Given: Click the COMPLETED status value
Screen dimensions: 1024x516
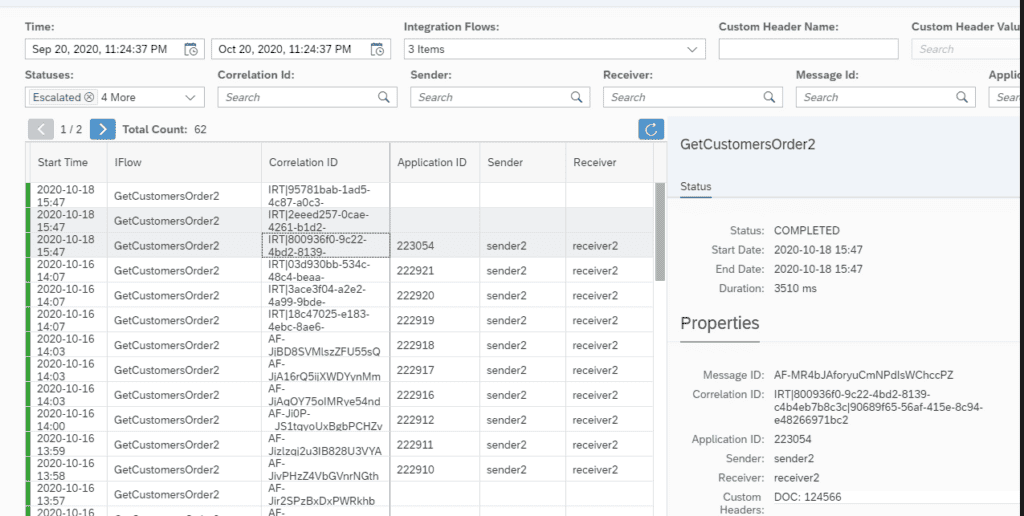Looking at the screenshot, I should [807, 231].
